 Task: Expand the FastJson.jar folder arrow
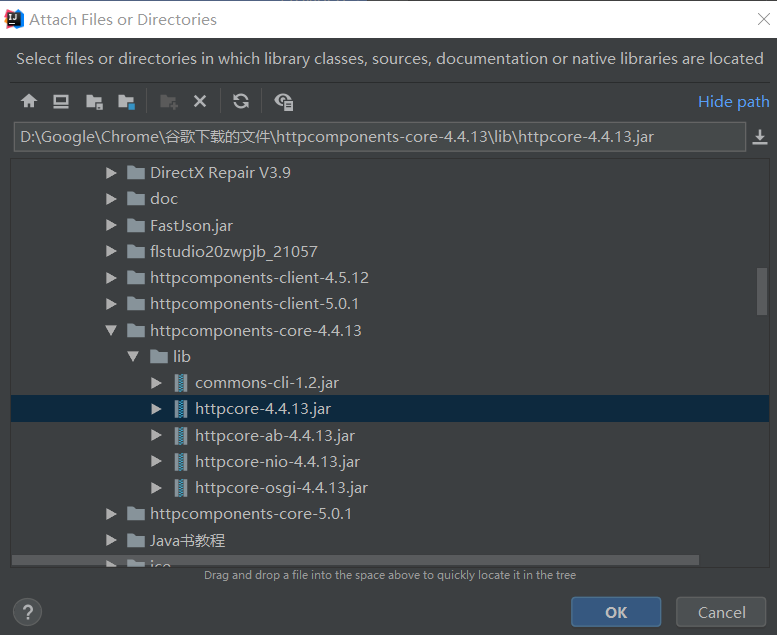click(x=111, y=226)
